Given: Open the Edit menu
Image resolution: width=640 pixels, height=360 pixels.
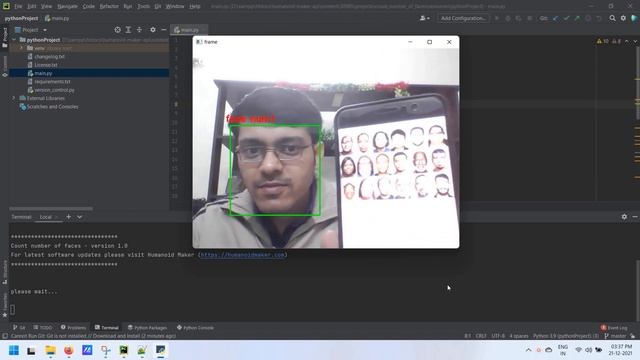Looking at the screenshot, I should click(32, 6).
